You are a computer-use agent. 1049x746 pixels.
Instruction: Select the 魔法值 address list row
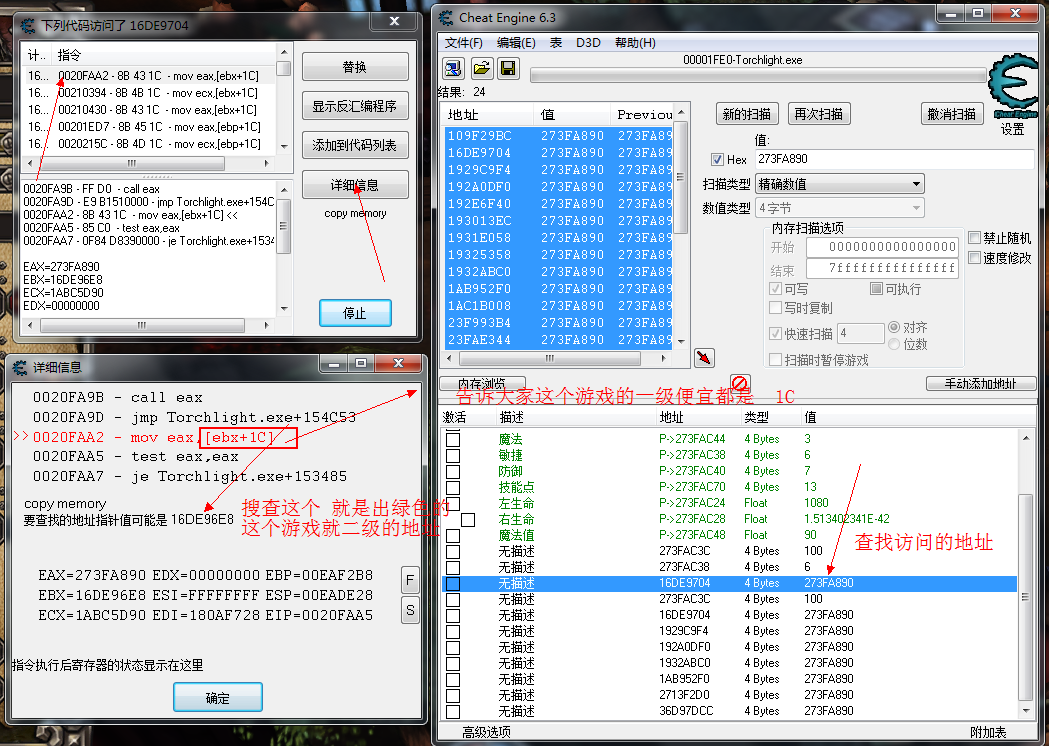(729, 535)
